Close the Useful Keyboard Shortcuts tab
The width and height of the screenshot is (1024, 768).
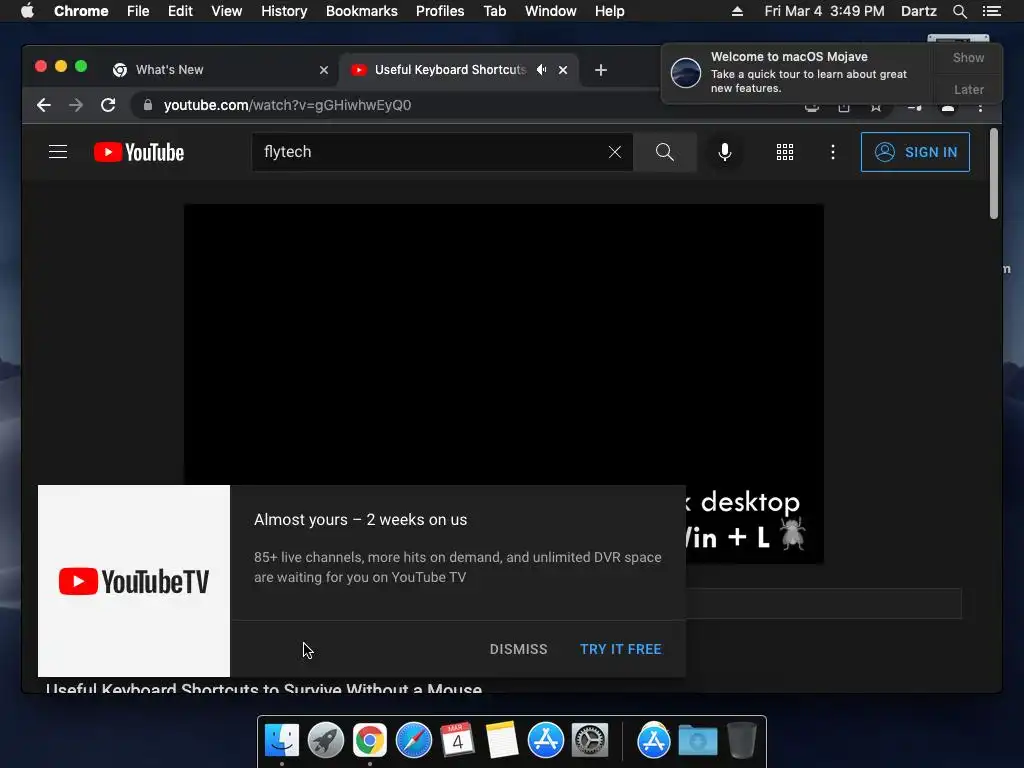click(563, 70)
